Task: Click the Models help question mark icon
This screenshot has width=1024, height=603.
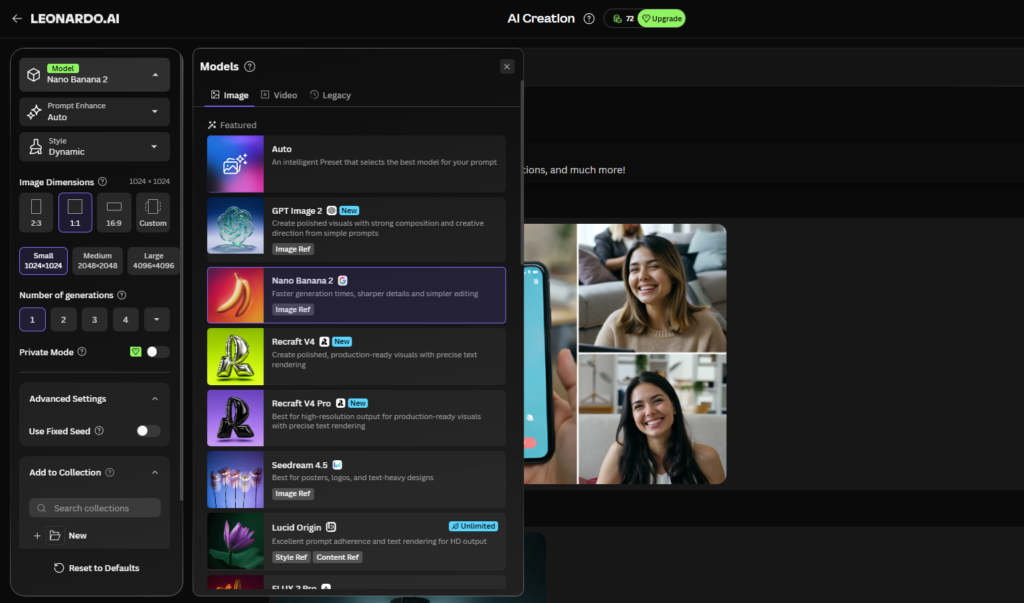Action: coord(249,67)
